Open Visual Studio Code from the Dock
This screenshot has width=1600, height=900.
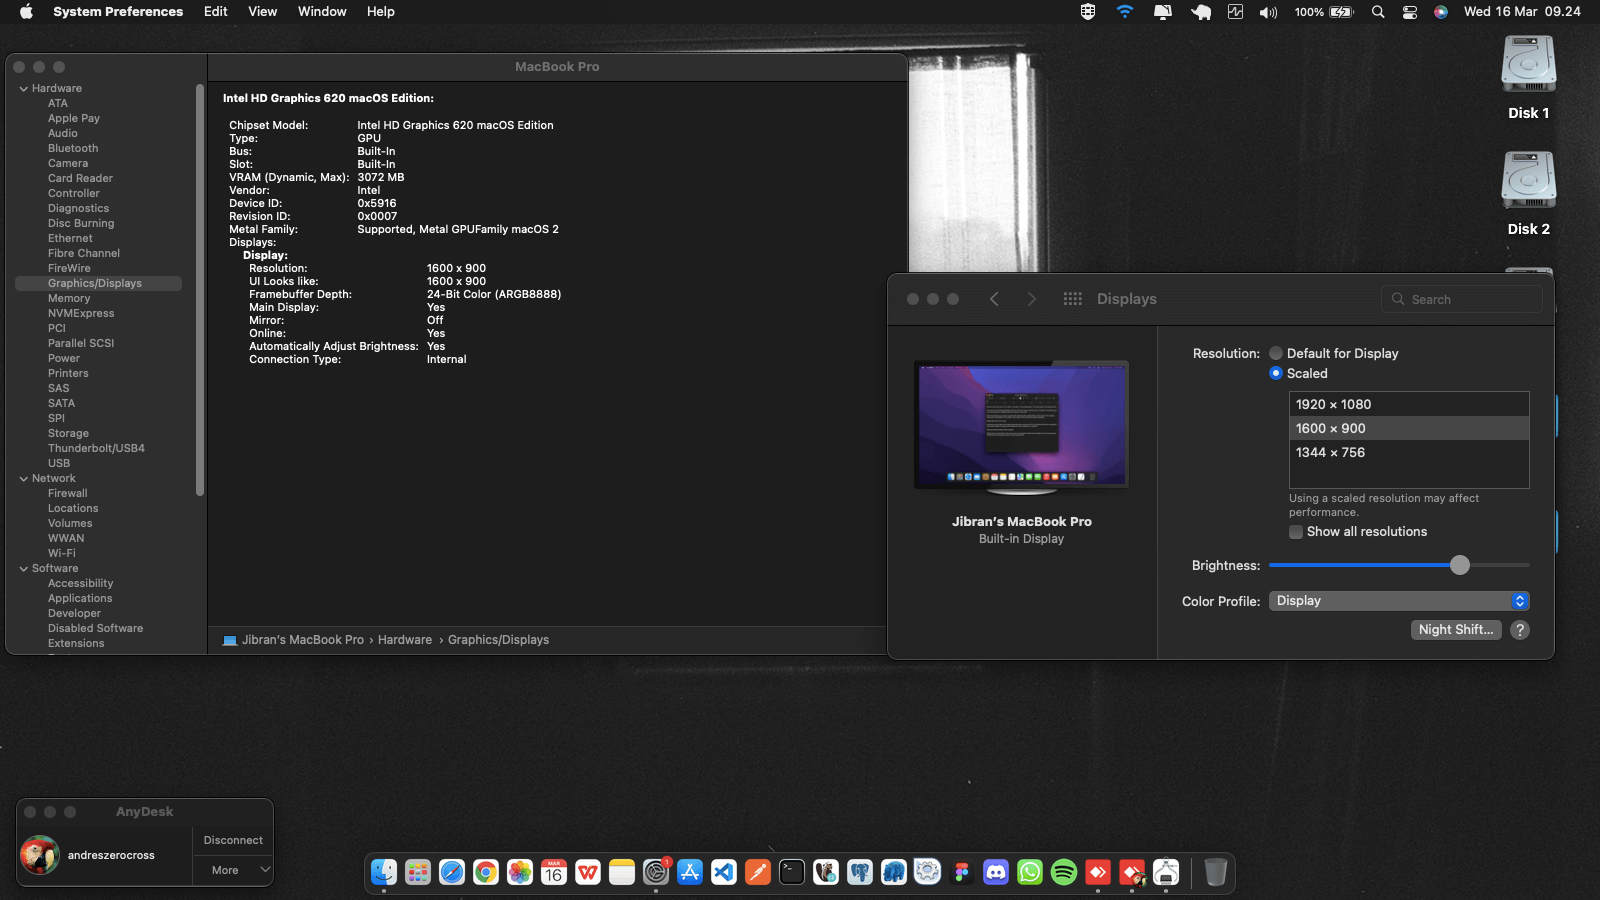[723, 872]
